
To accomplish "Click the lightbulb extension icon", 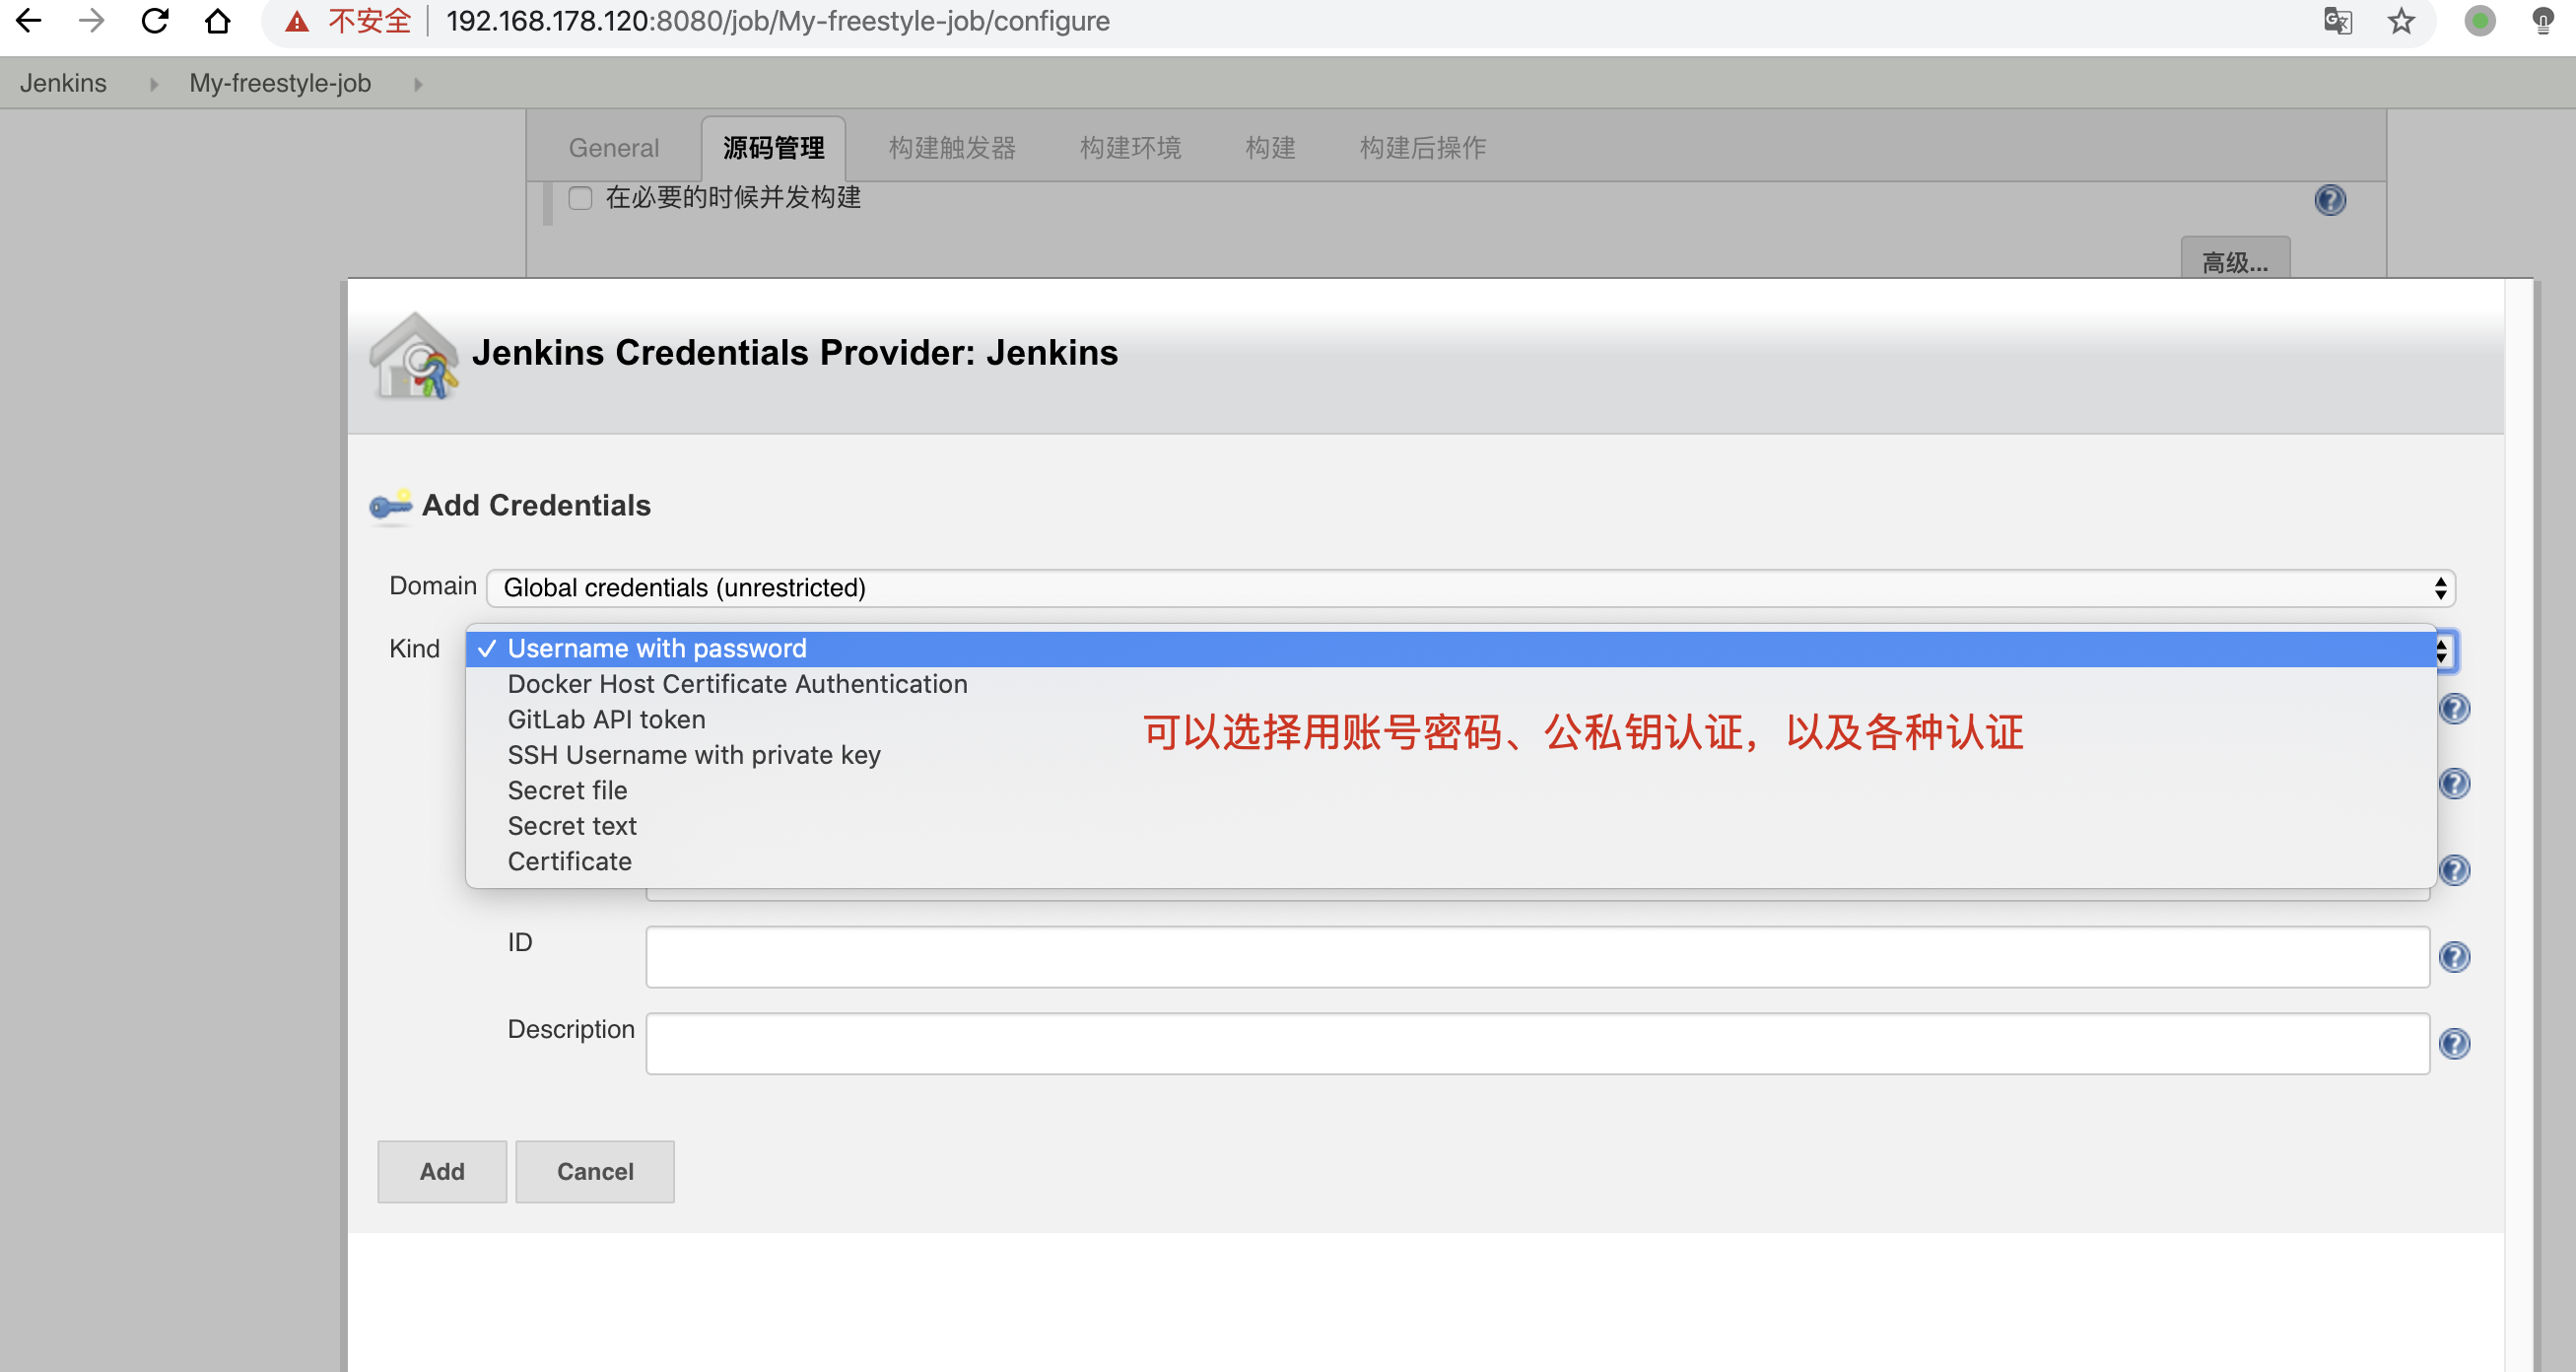I will (x=2542, y=21).
